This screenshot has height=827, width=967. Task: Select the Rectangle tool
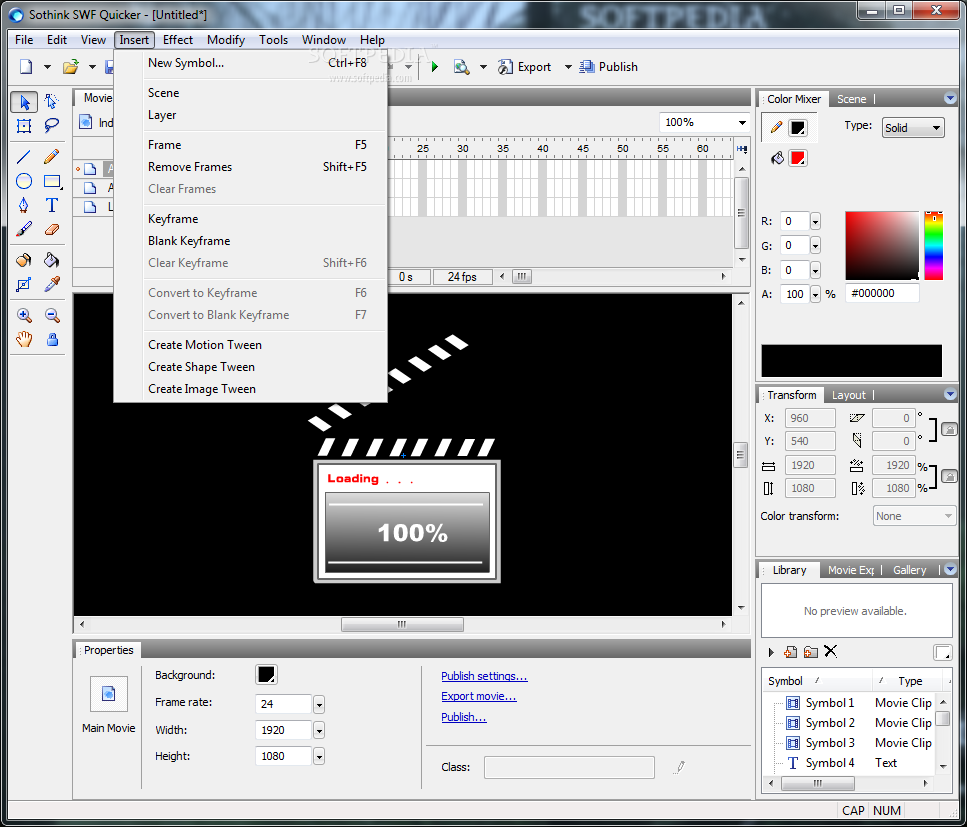click(x=52, y=181)
